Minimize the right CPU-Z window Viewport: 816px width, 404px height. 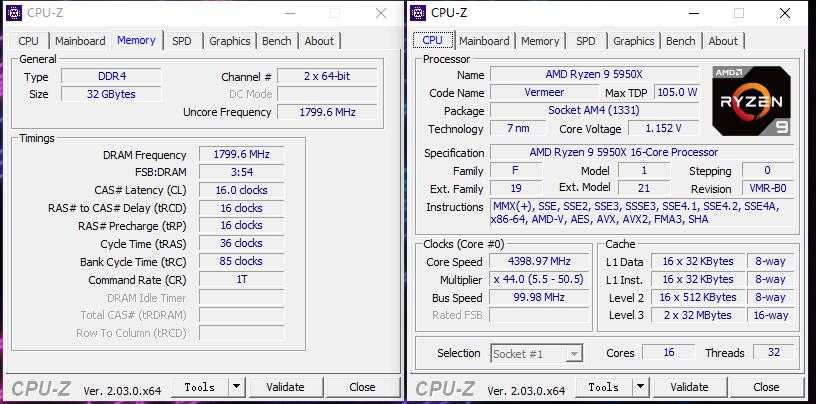pos(694,14)
